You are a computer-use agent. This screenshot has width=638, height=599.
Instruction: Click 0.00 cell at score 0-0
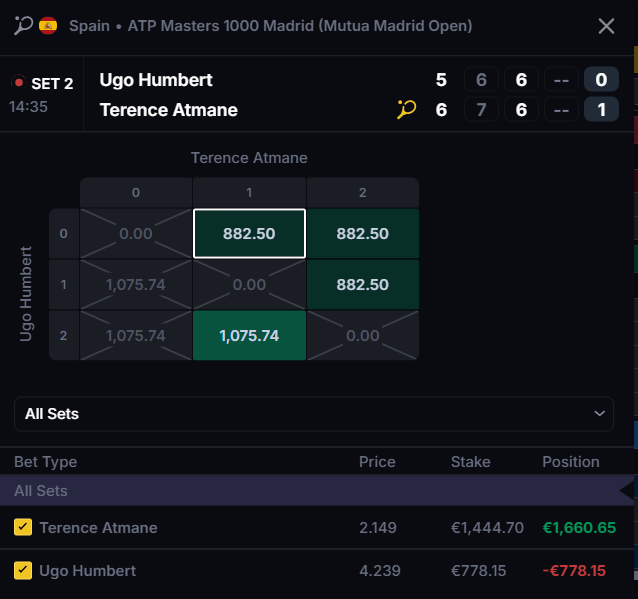click(x=135, y=234)
